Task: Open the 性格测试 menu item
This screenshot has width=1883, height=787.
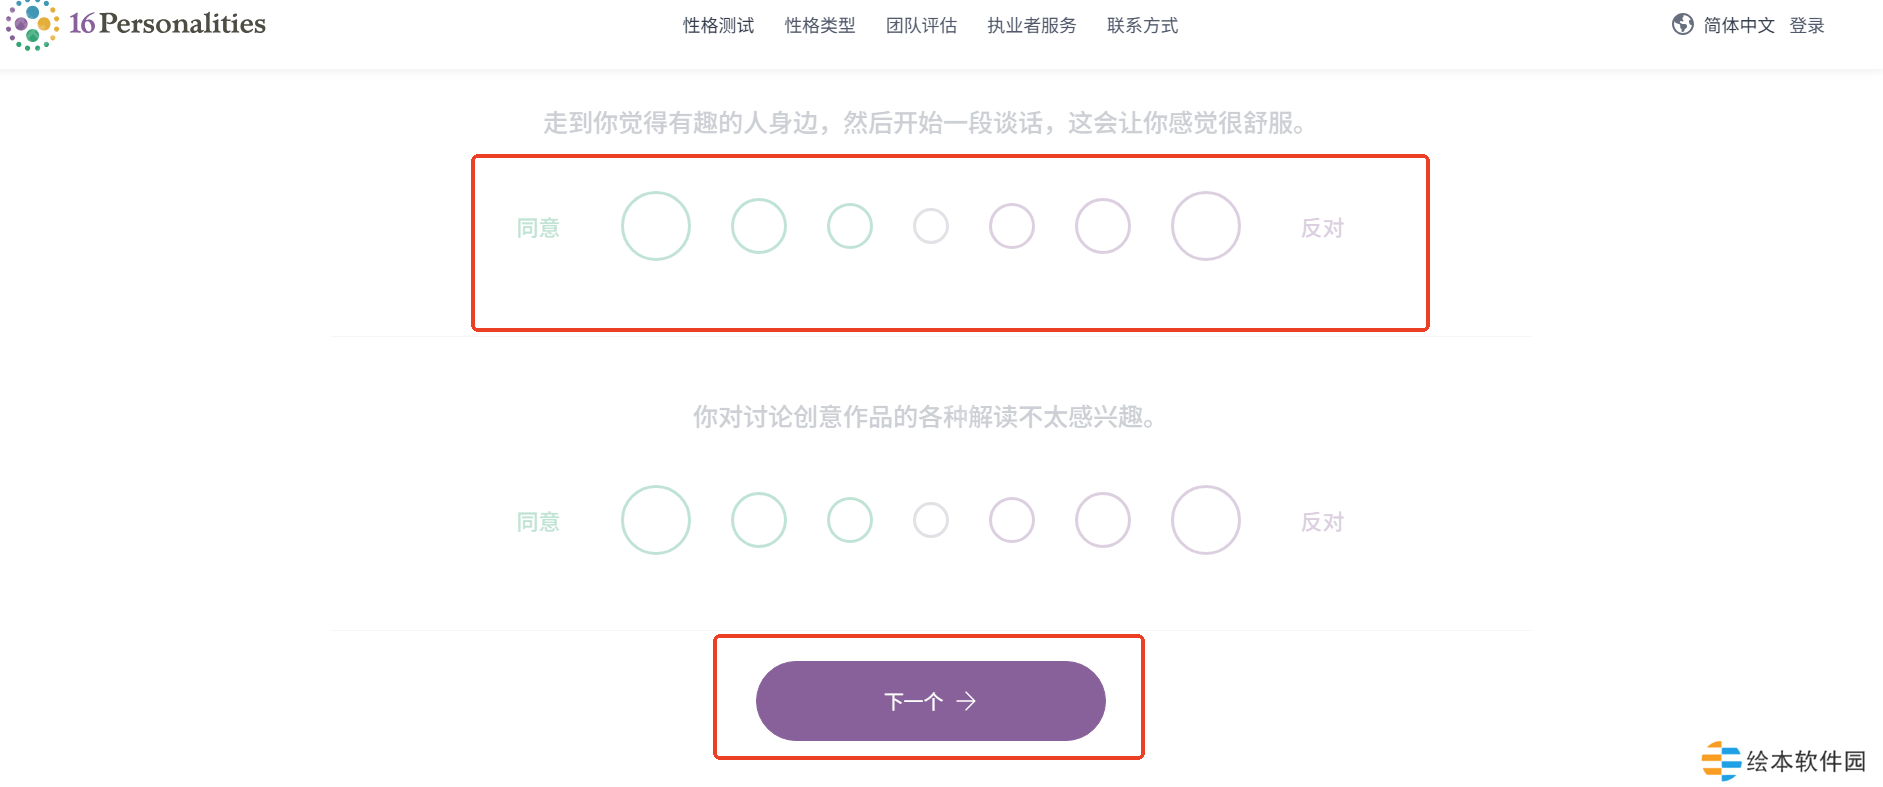Action: coord(718,26)
